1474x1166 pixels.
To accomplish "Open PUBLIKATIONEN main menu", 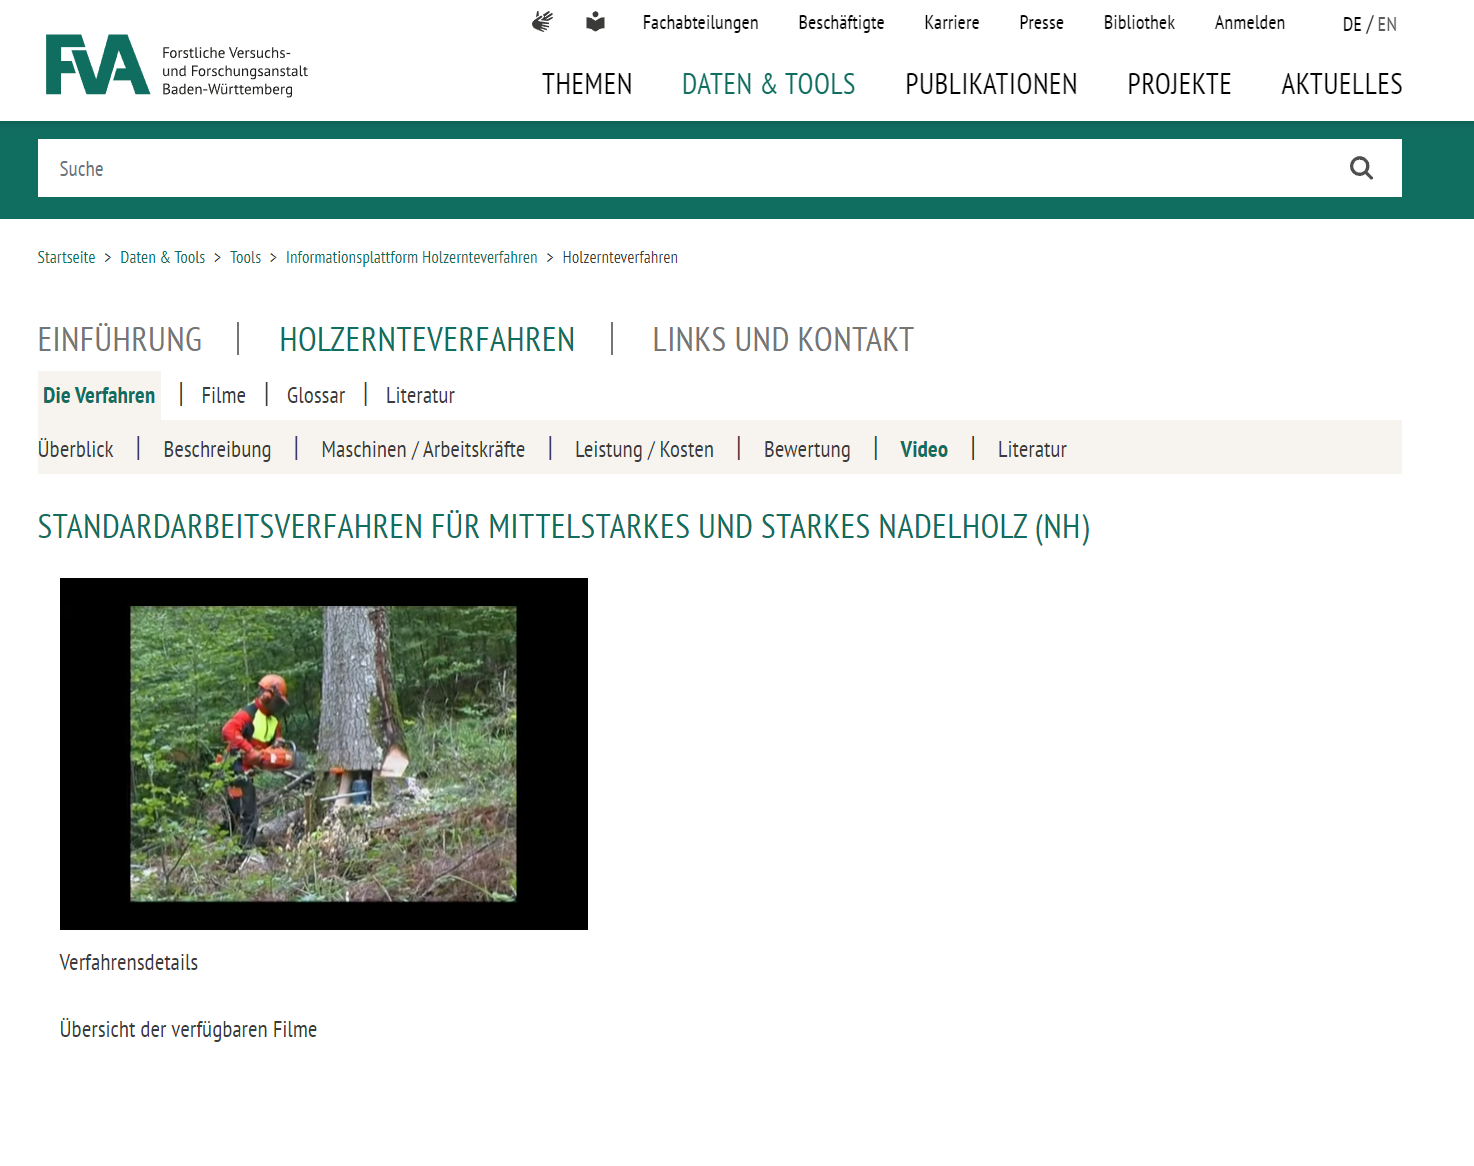I will [x=991, y=85].
